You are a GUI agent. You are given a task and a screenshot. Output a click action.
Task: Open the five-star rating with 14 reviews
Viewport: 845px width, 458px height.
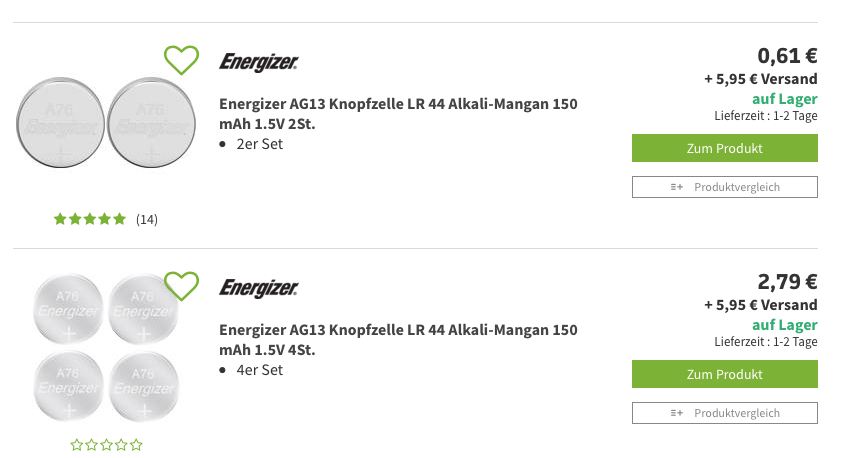point(89,219)
